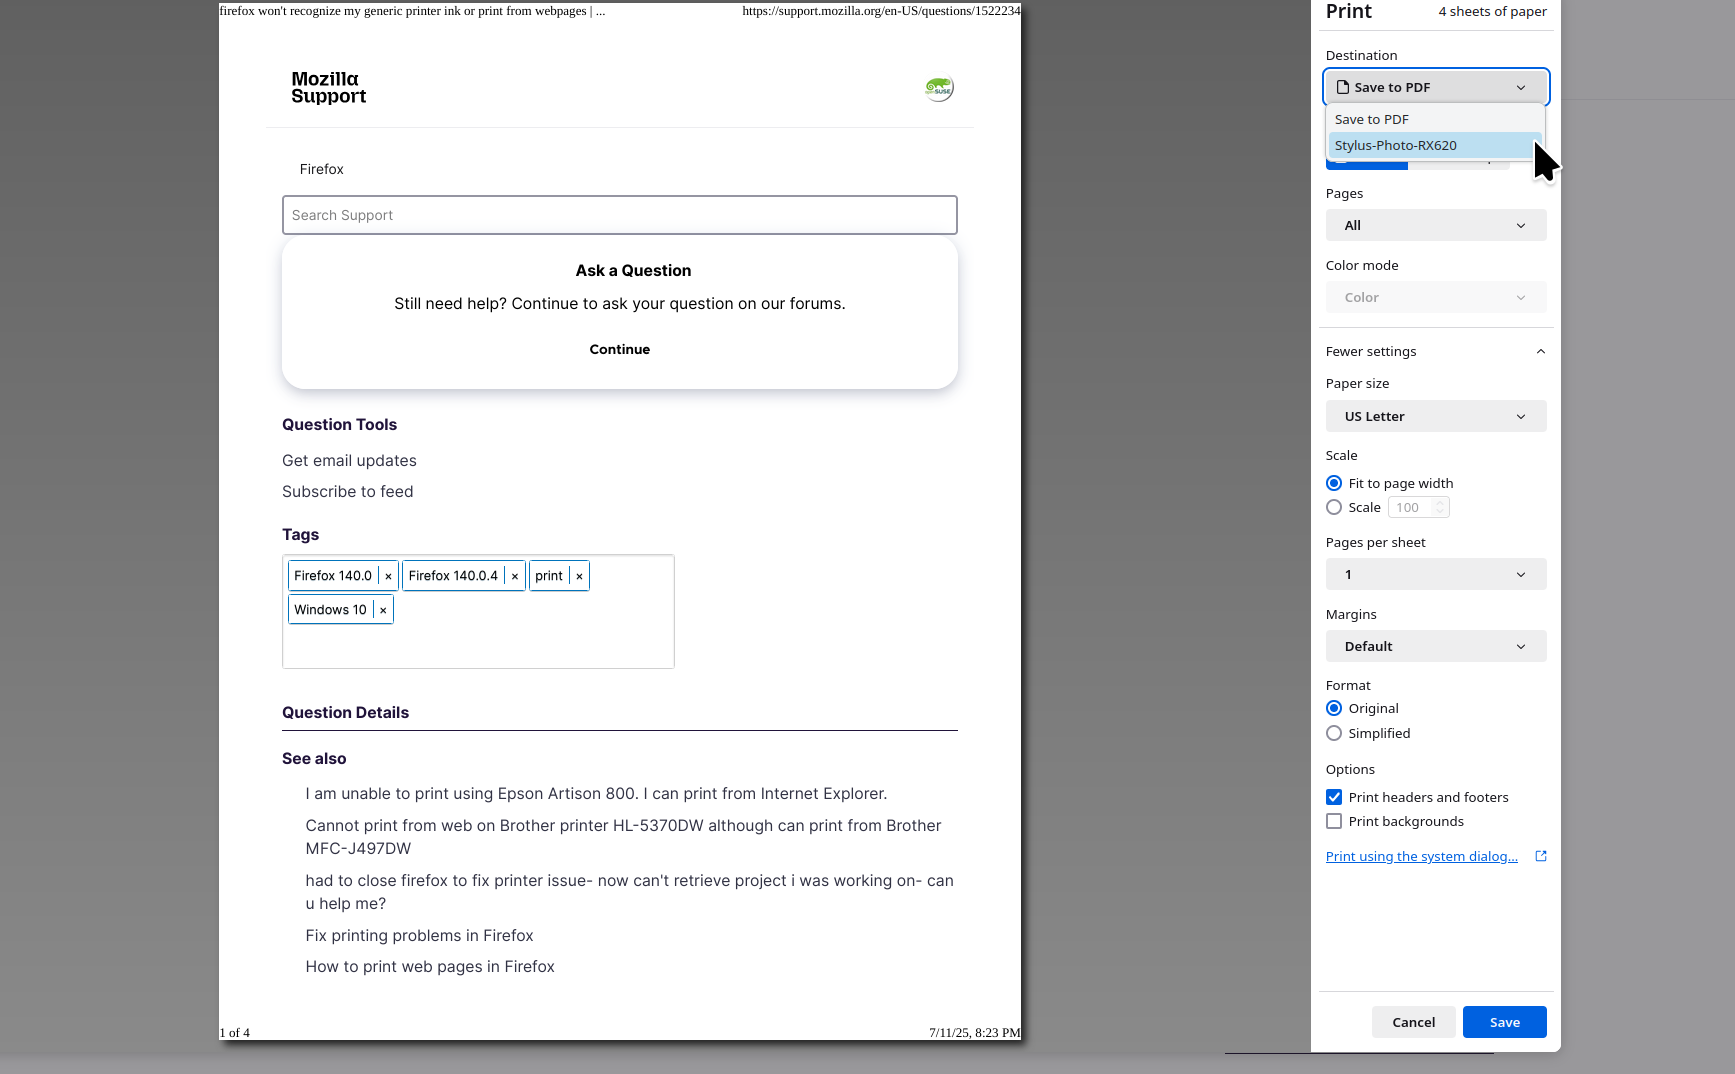This screenshot has width=1735, height=1074.
Task: Remove the print tag with its x
Action: coord(579,576)
